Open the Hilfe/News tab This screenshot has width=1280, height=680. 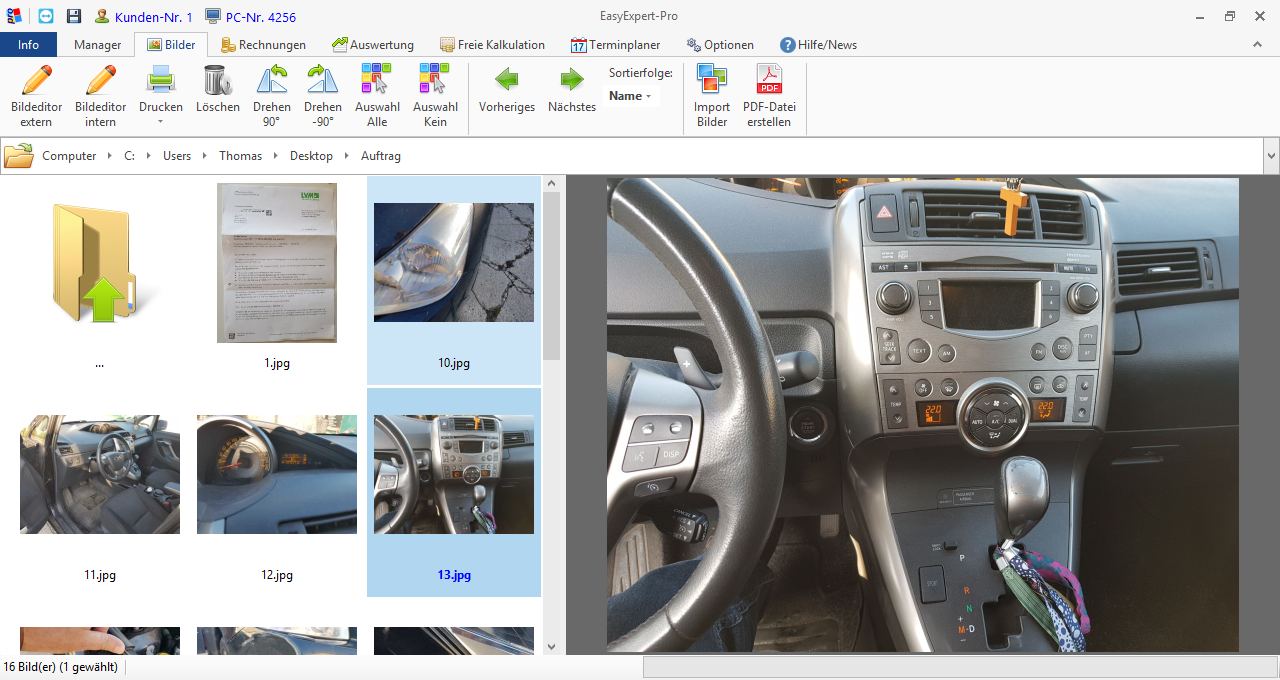click(x=819, y=45)
